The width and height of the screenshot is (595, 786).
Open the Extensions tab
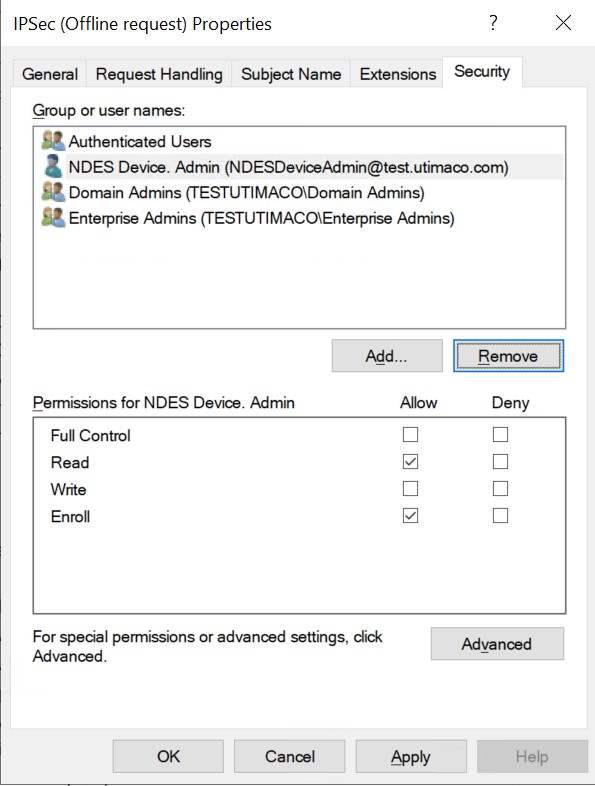pos(398,74)
